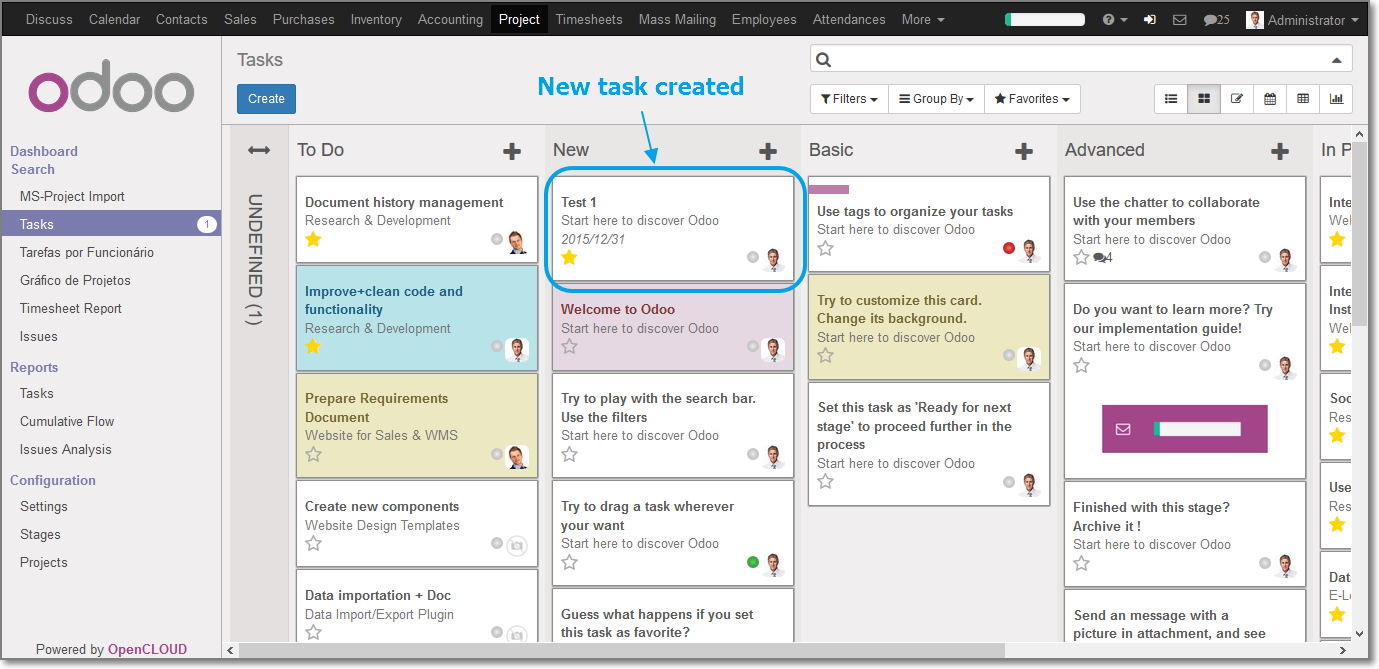
Task: Add a card to New column
Action: pos(768,151)
